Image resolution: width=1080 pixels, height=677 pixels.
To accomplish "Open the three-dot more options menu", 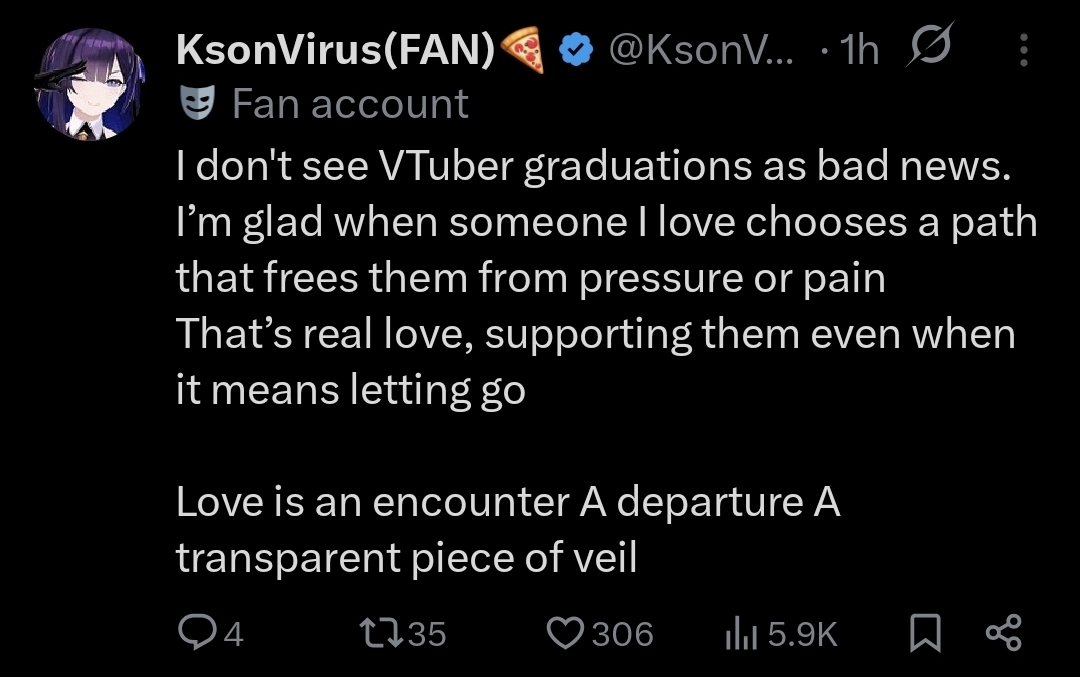I will [x=1024, y=50].
